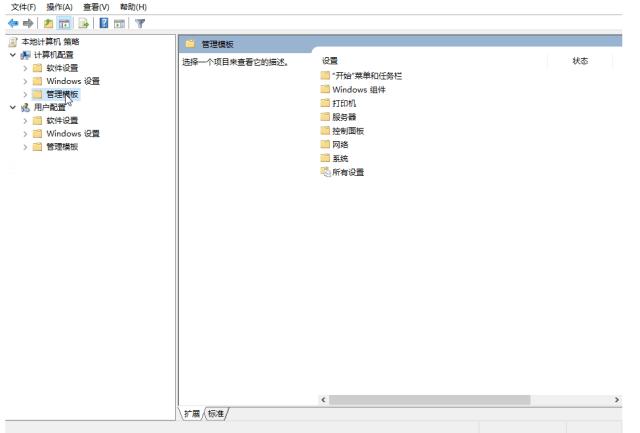Expand 管理模板 under 计算机配置
Screen dimensions: 640x433
25,94
